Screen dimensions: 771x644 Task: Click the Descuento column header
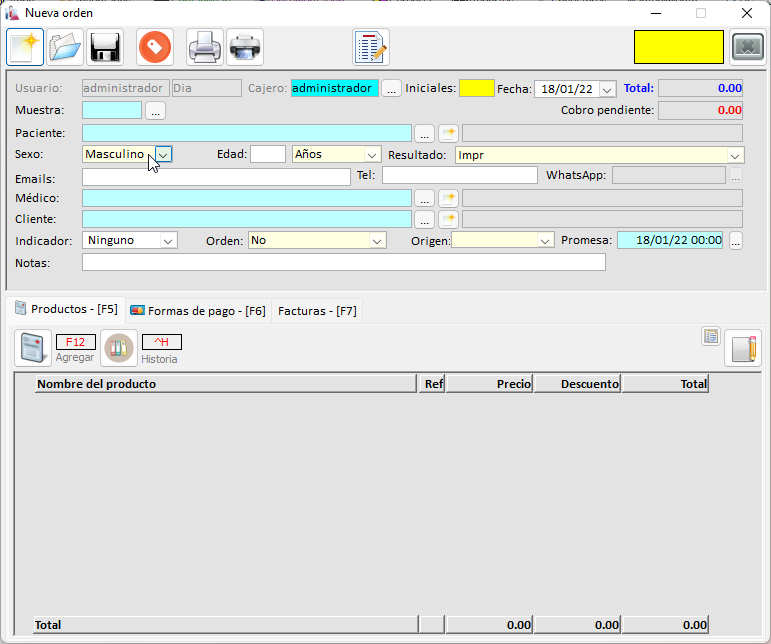tap(577, 384)
